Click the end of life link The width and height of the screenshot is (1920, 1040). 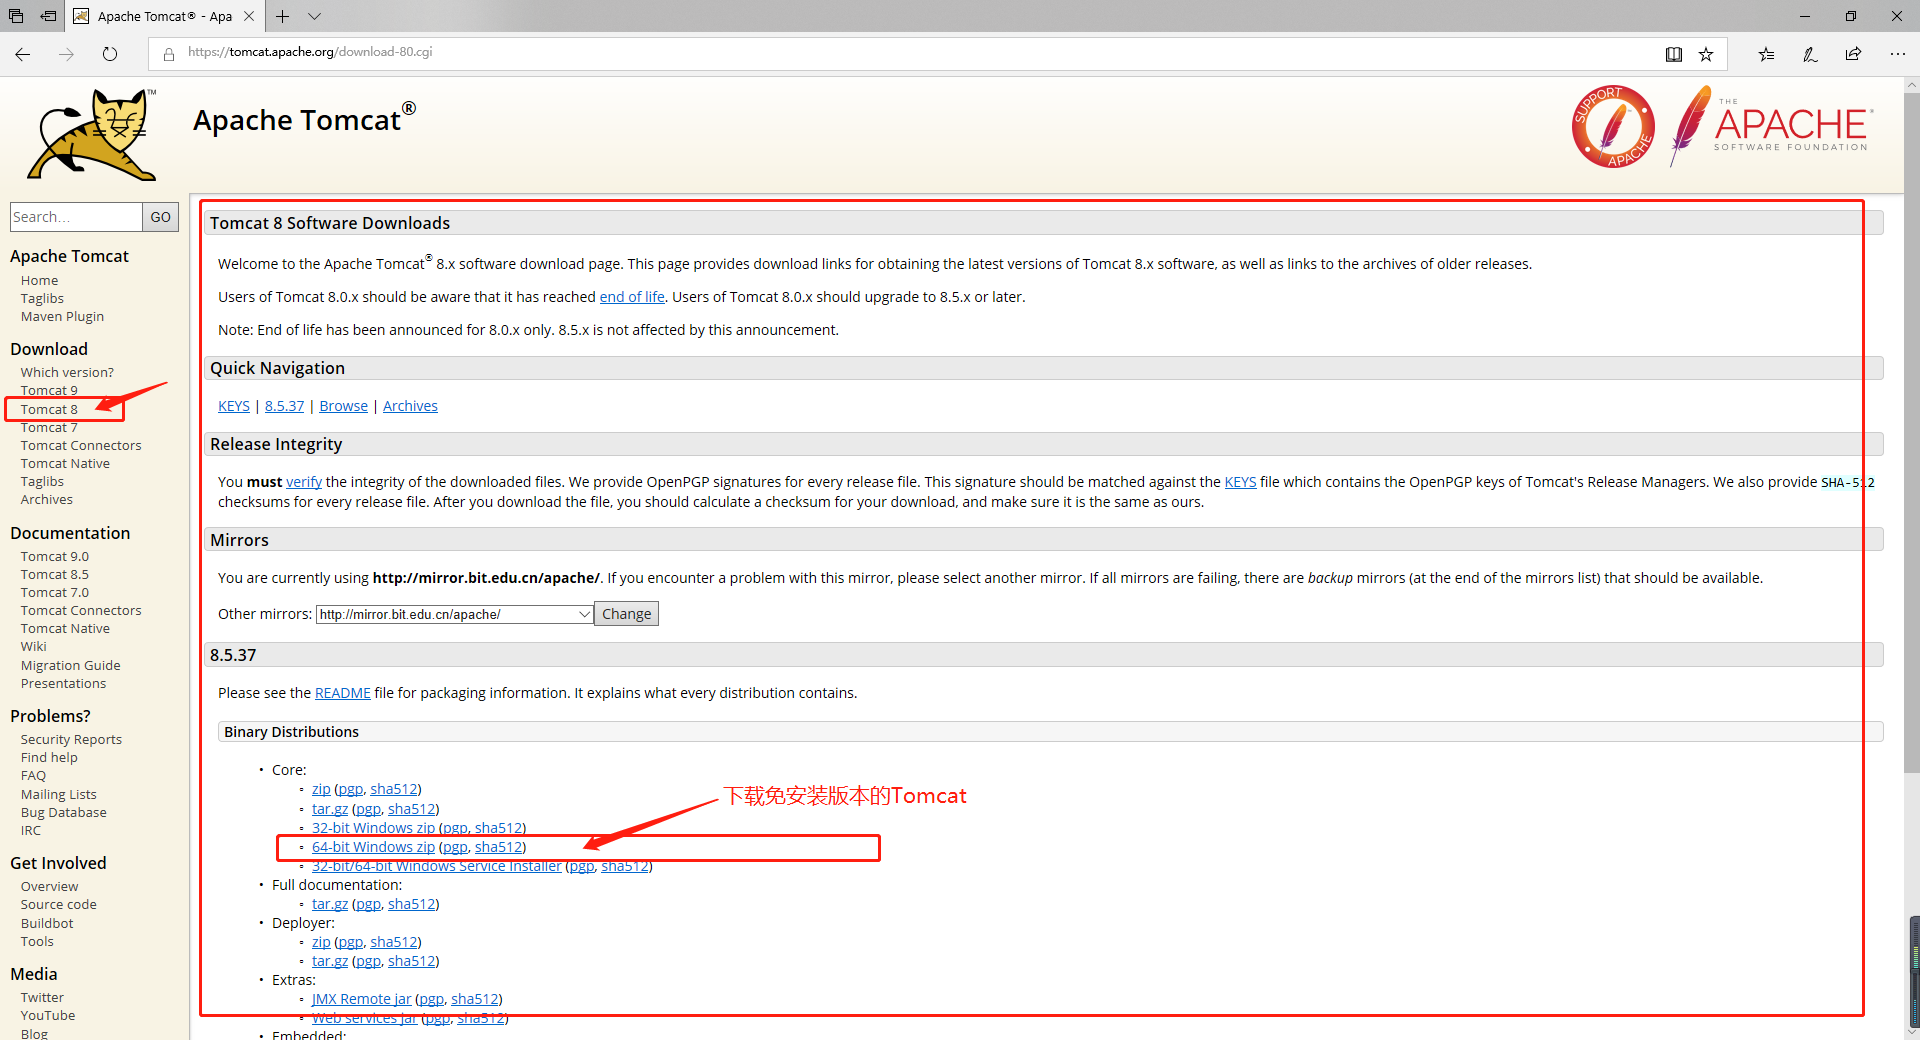pos(632,297)
